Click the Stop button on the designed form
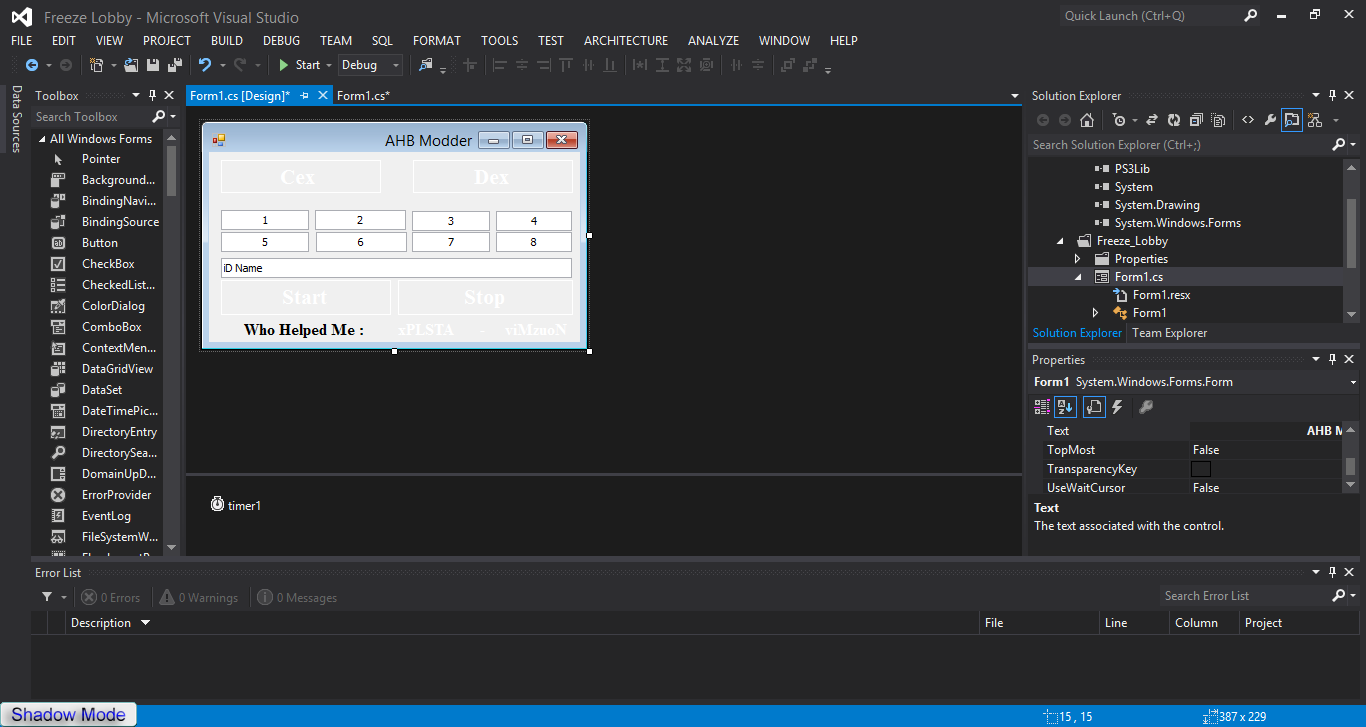 485,297
